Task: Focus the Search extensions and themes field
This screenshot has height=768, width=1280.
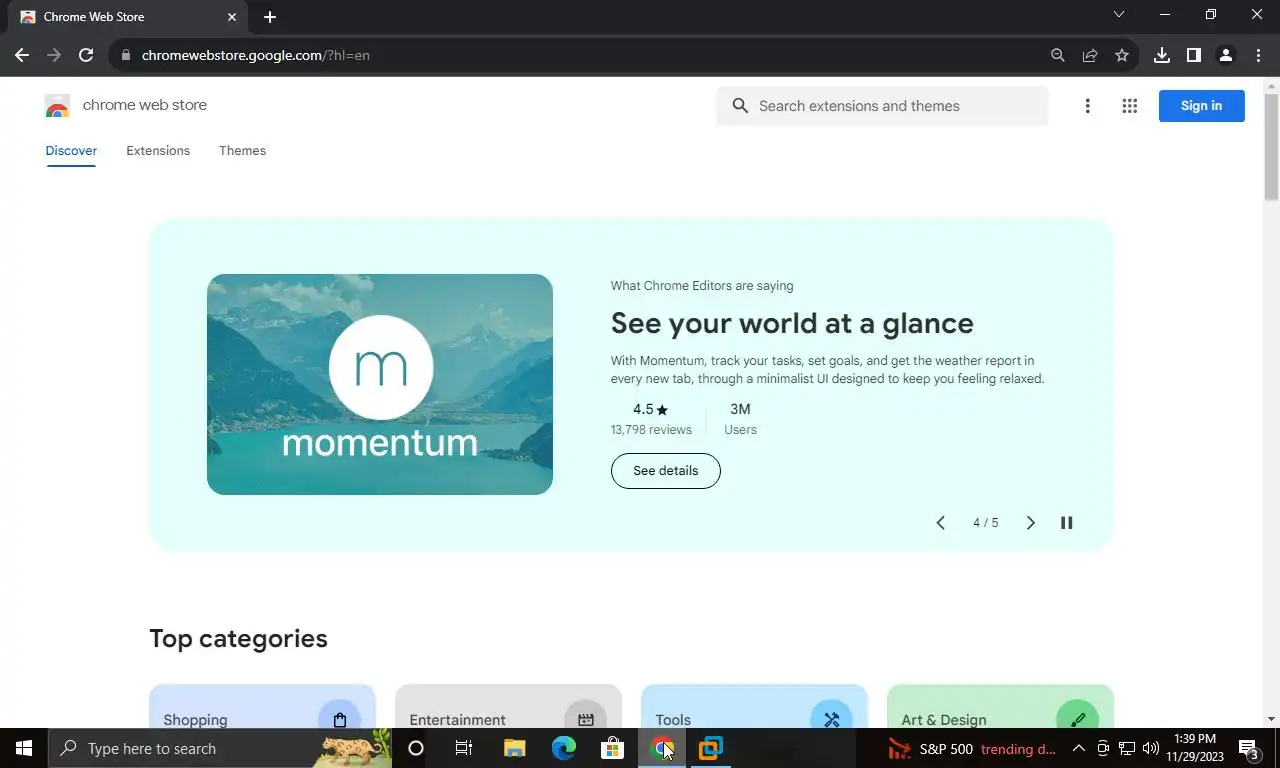Action: pyautogui.click(x=882, y=106)
